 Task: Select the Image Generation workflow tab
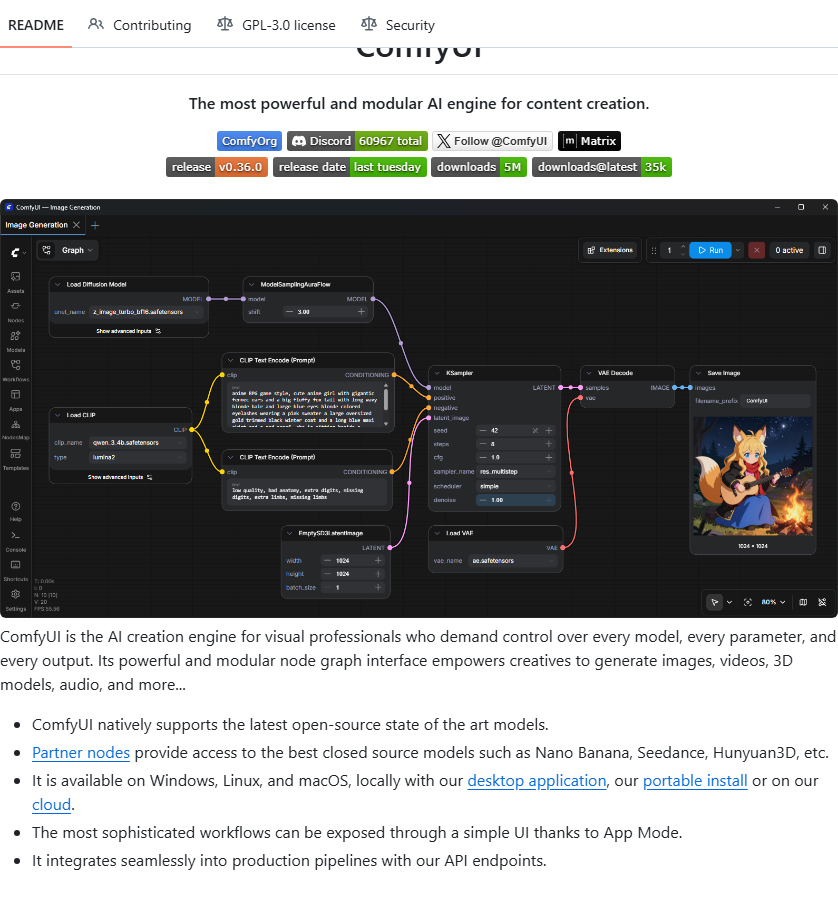coord(37,225)
